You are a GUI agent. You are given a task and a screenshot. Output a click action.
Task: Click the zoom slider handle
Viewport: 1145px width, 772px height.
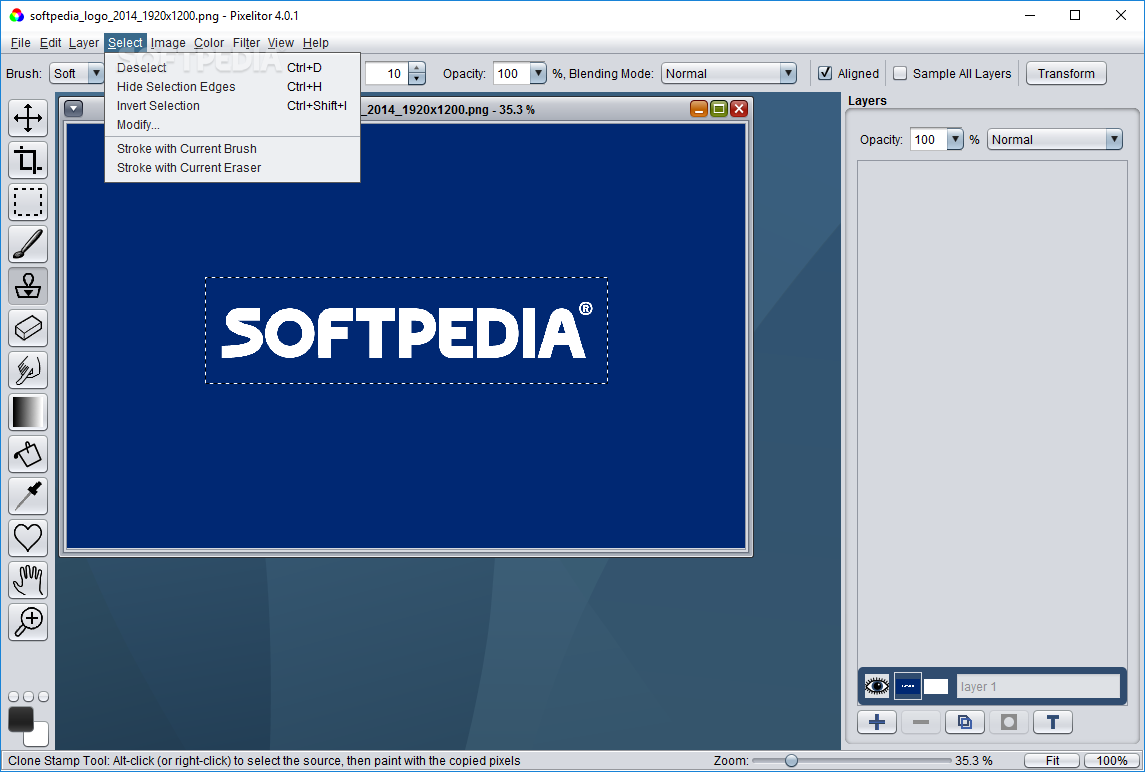(791, 760)
